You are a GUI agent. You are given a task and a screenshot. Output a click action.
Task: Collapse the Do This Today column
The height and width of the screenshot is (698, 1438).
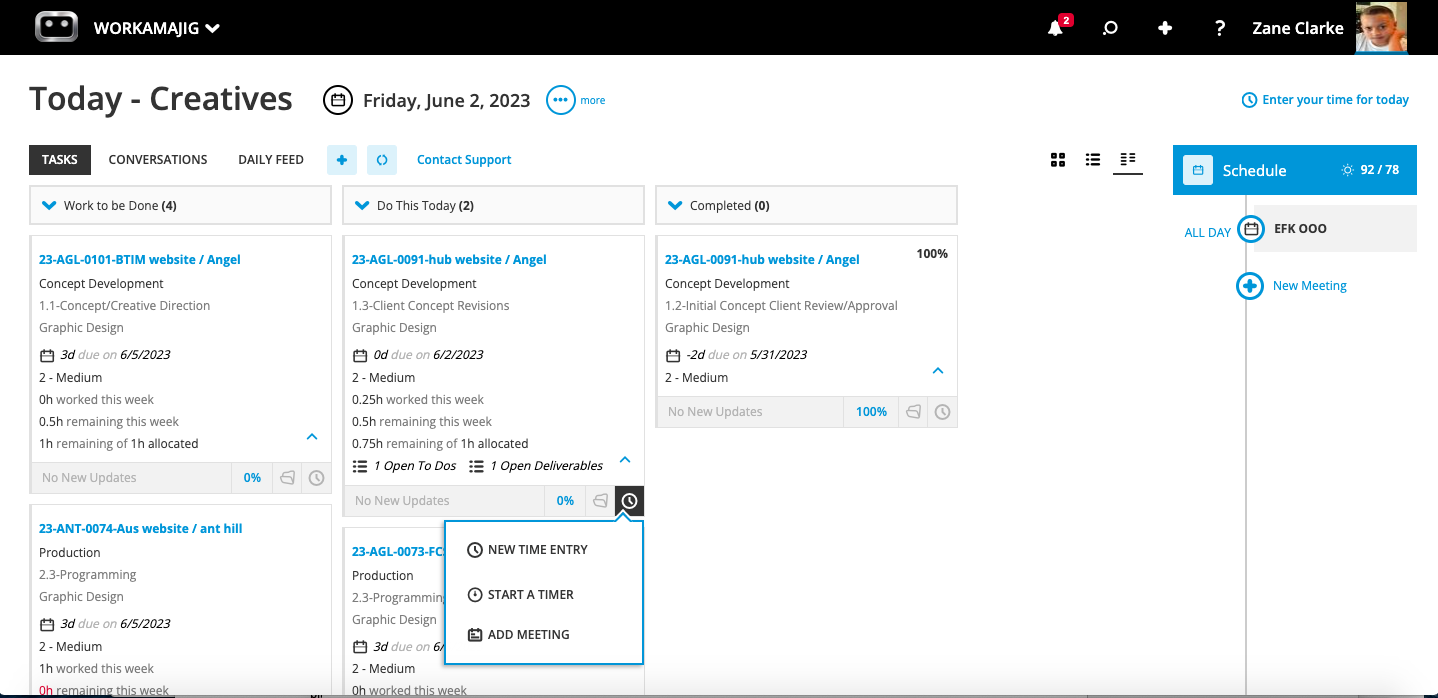(362, 206)
